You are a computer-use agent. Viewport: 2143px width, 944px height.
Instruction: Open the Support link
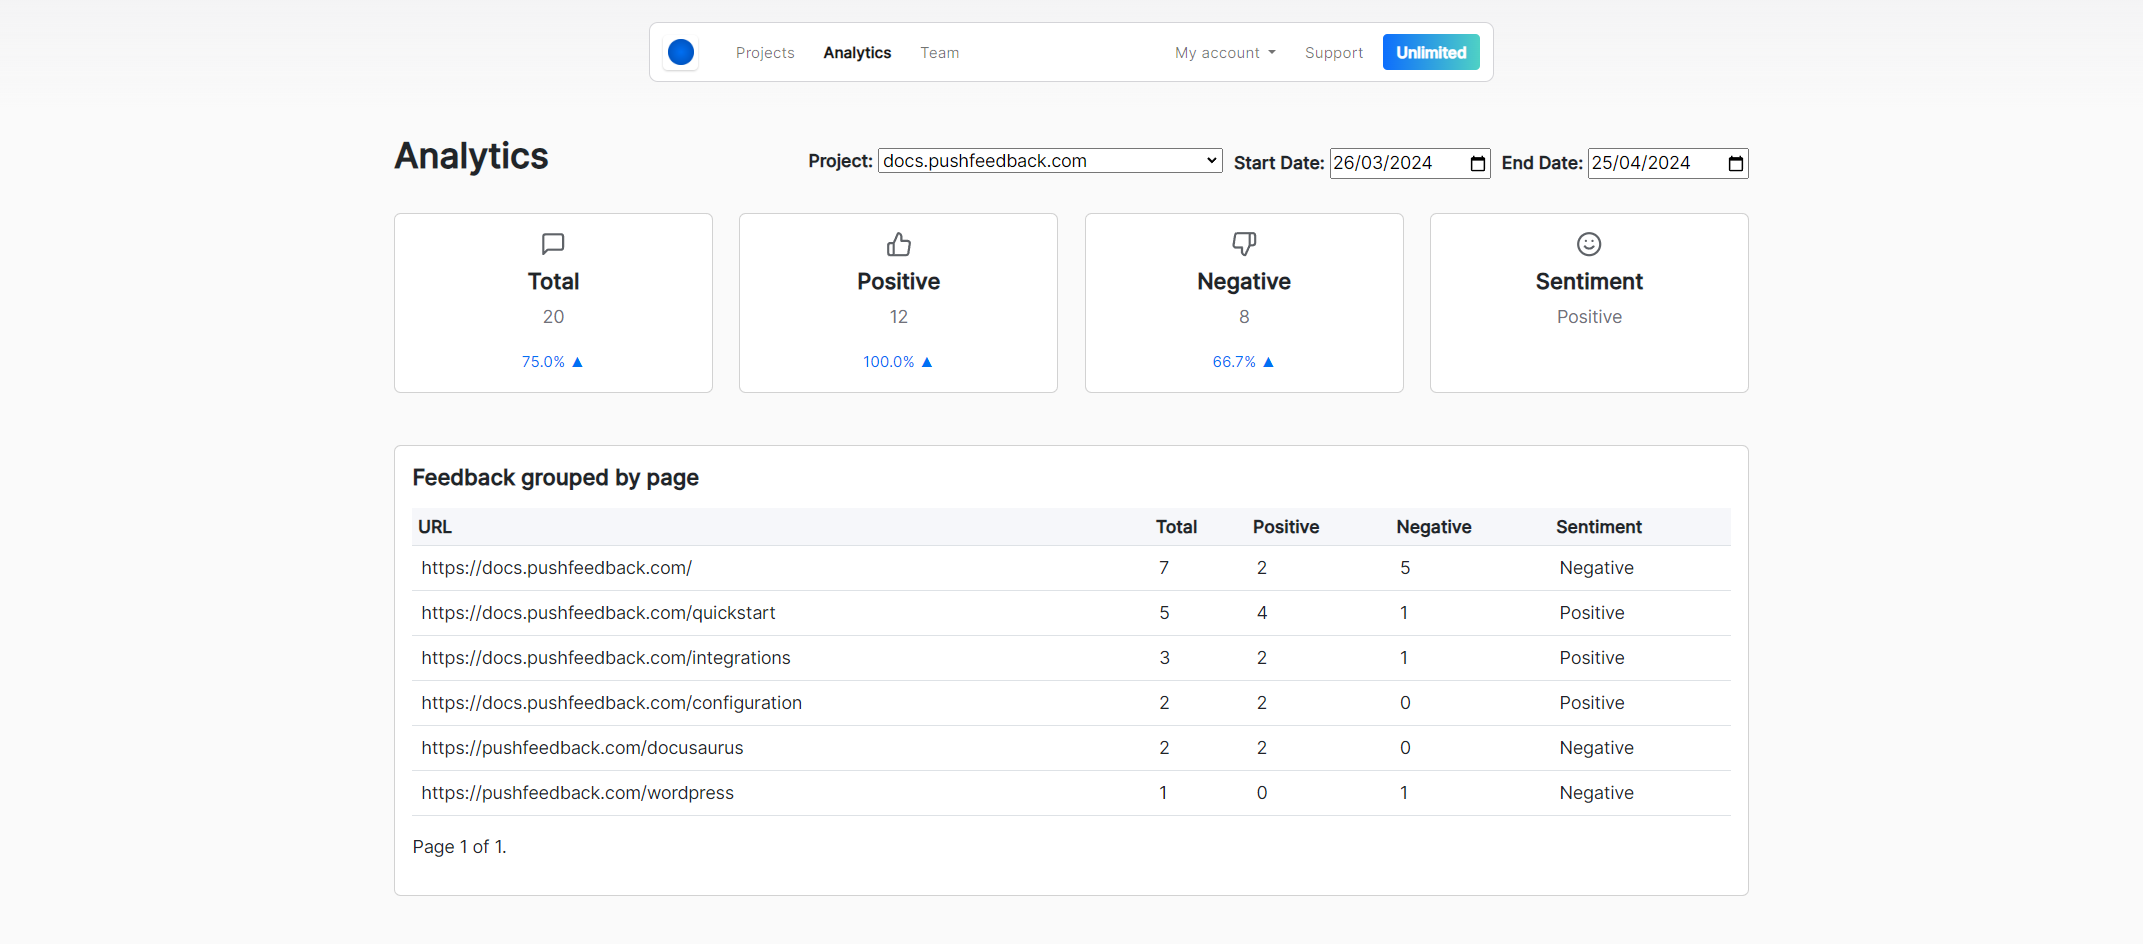(x=1334, y=53)
